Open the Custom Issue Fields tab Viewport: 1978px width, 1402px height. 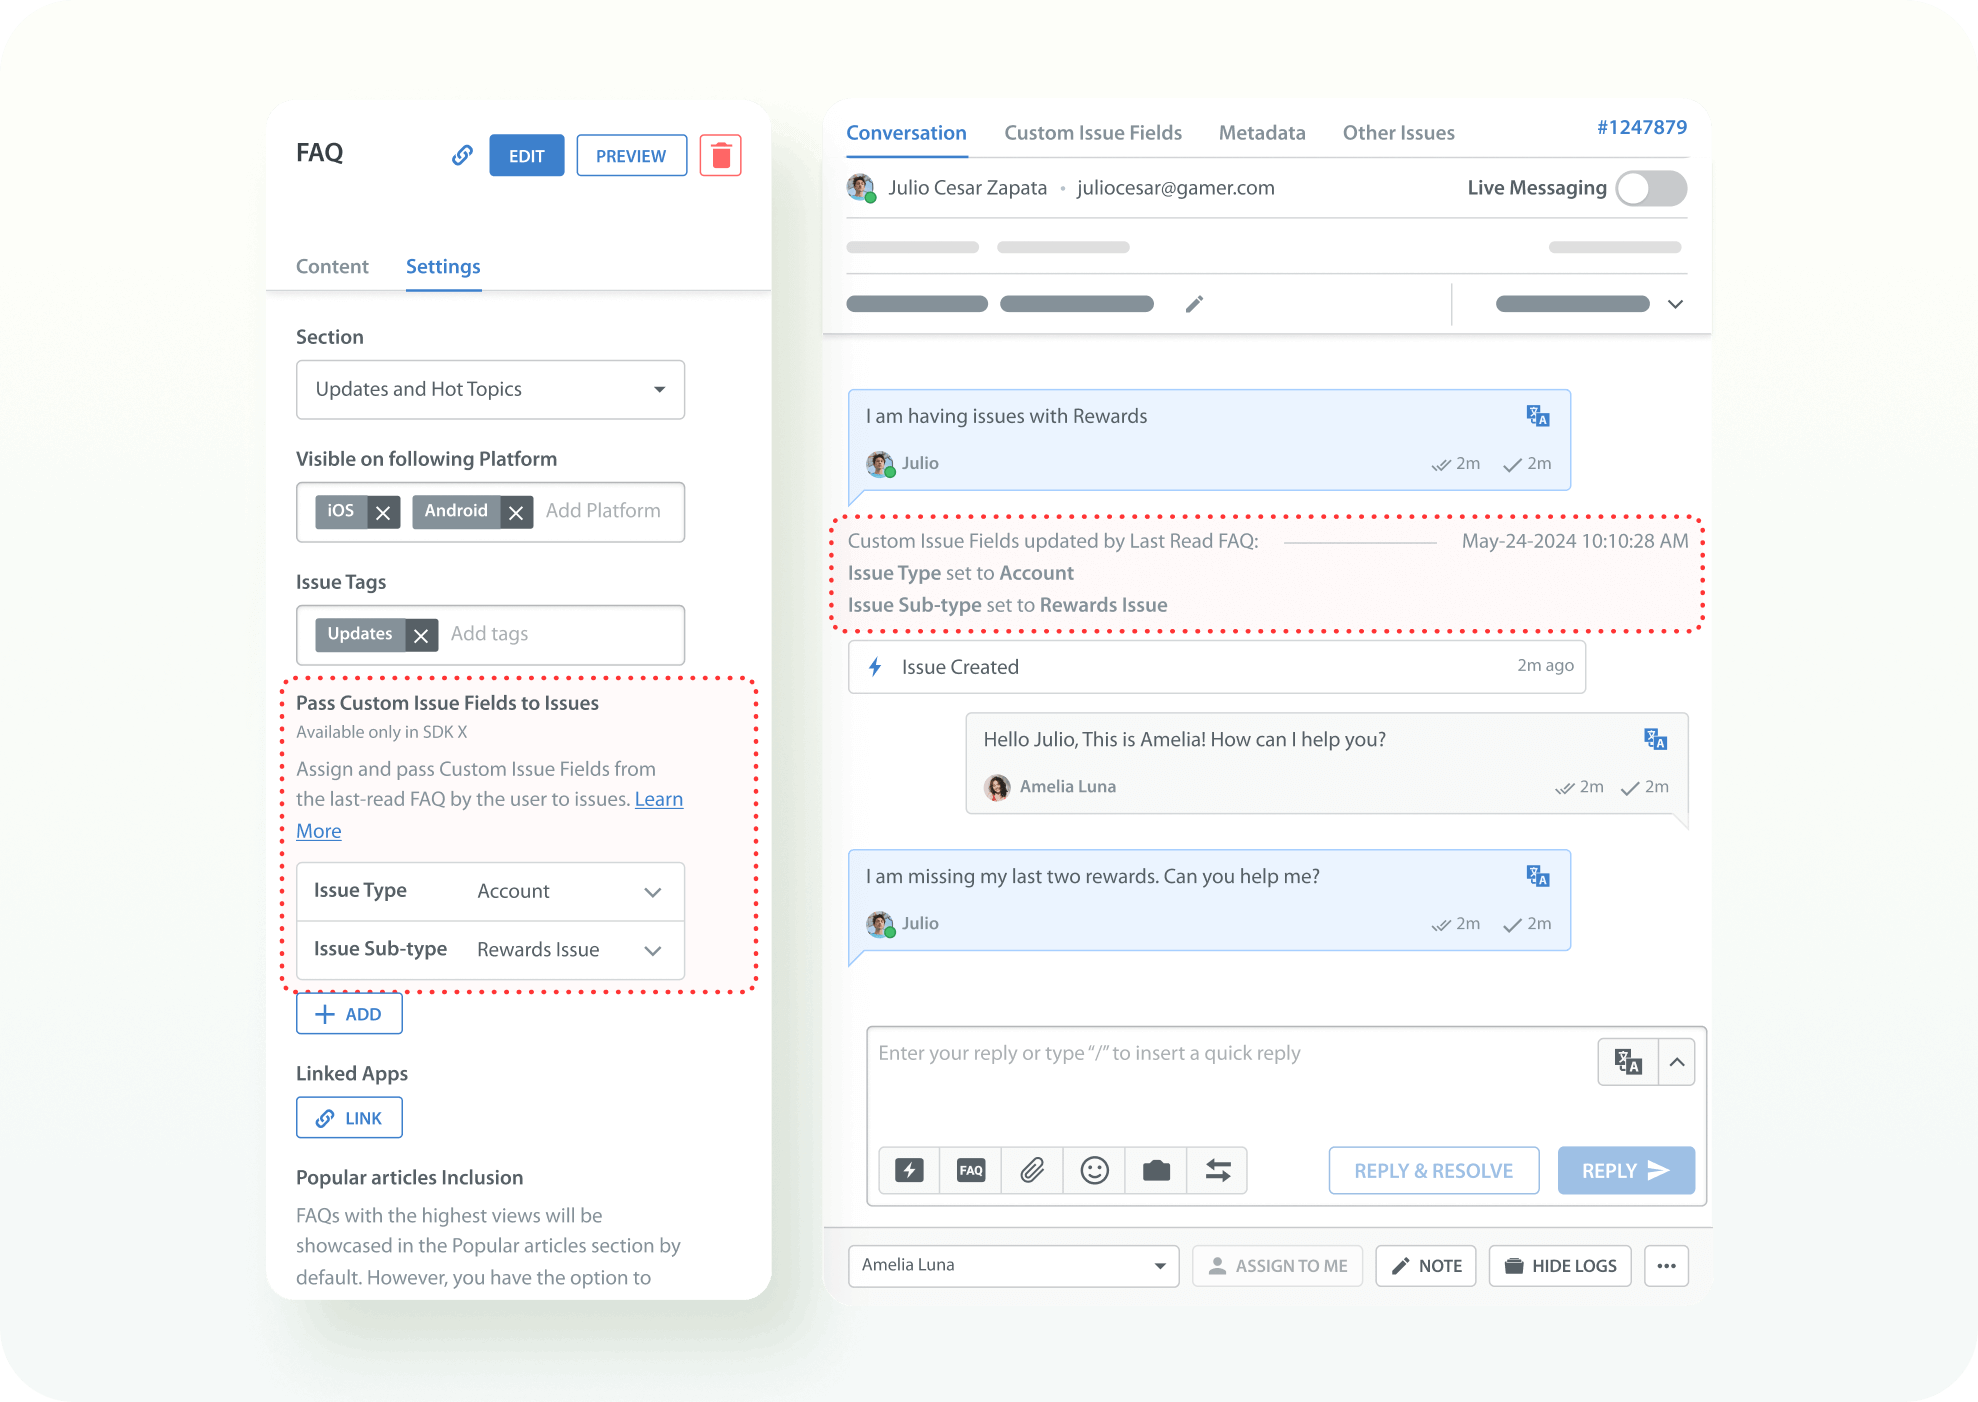click(x=1092, y=133)
